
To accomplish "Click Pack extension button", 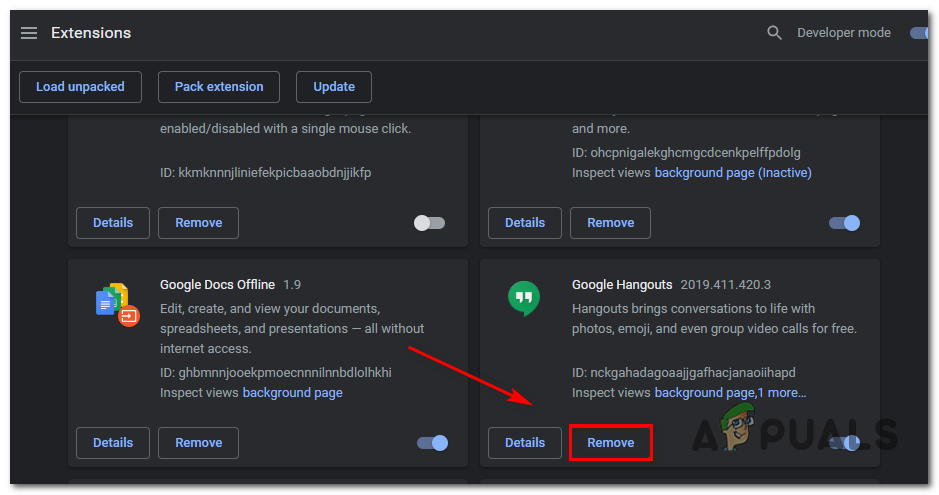I will pyautogui.click(x=219, y=87).
